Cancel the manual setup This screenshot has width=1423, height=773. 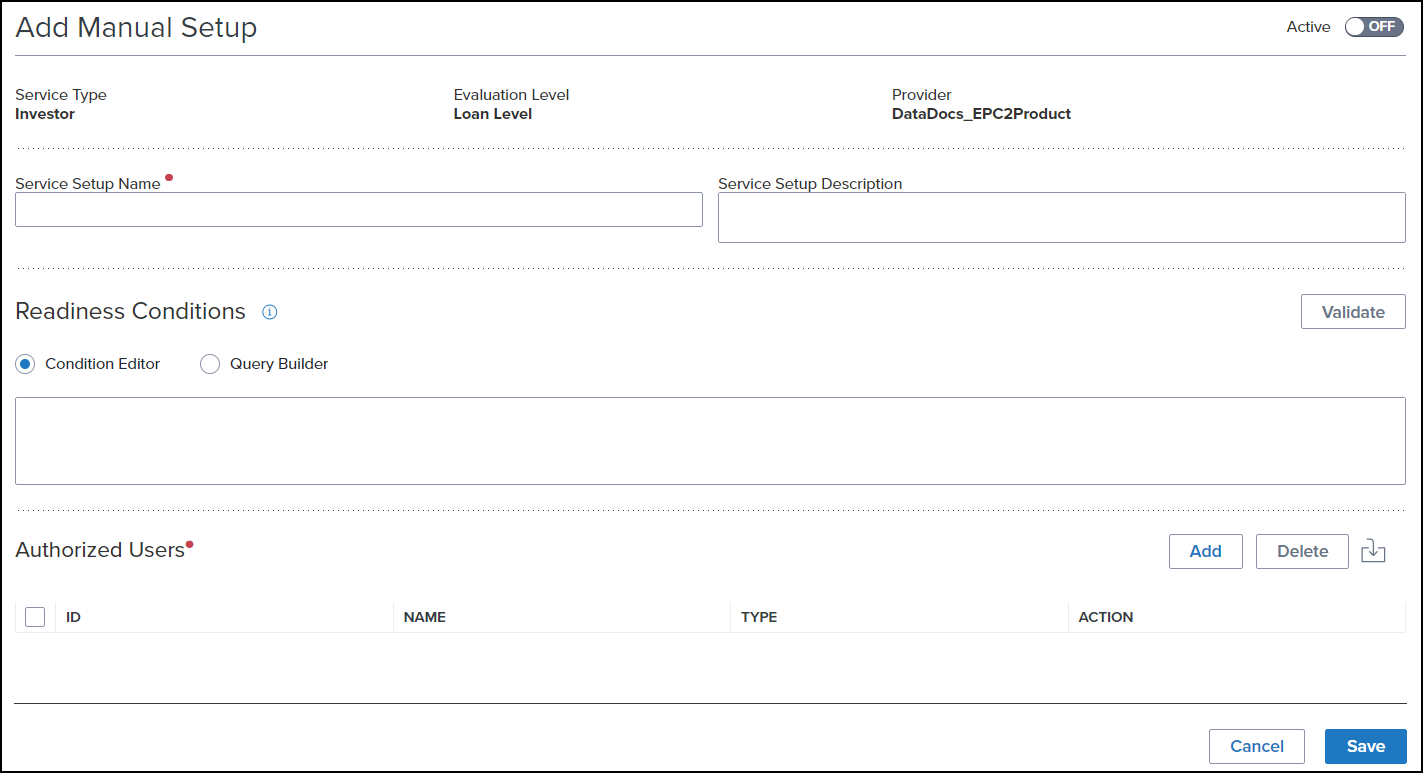click(1256, 746)
